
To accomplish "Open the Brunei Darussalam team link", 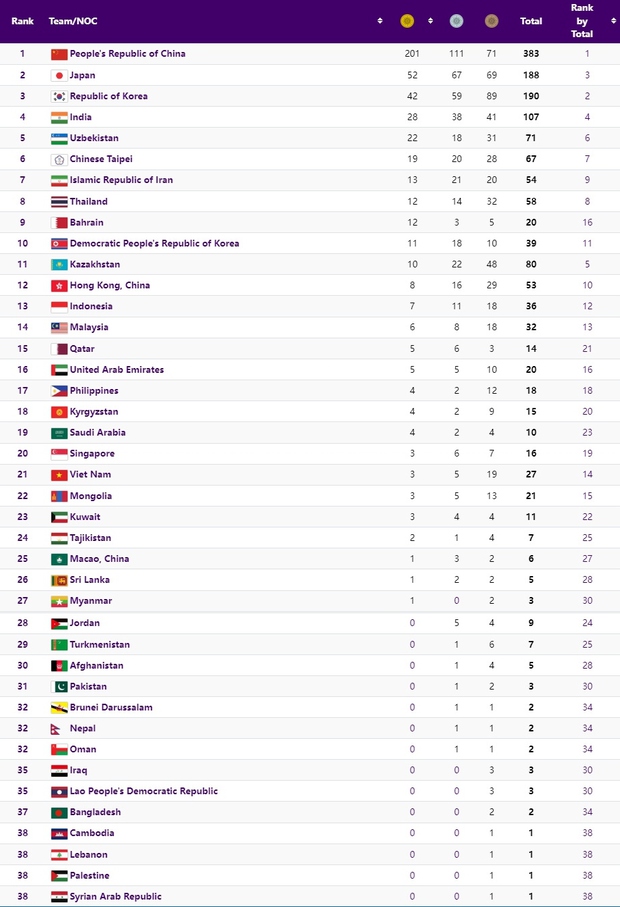I will tap(111, 707).
